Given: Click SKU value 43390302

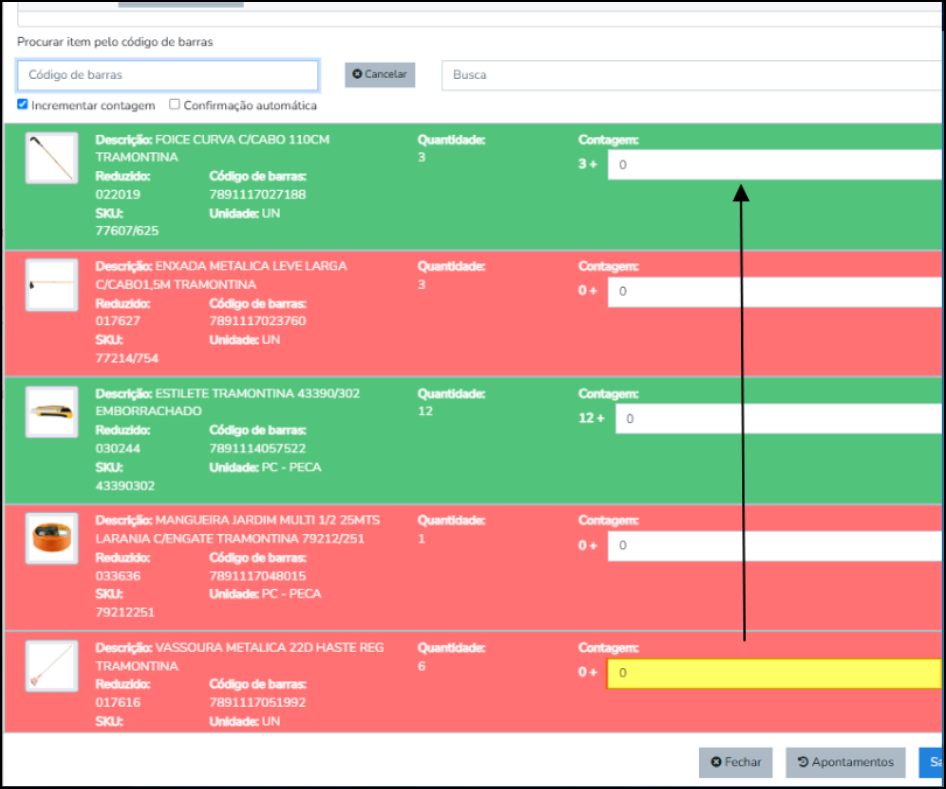Looking at the screenshot, I should pyautogui.click(x=125, y=486).
